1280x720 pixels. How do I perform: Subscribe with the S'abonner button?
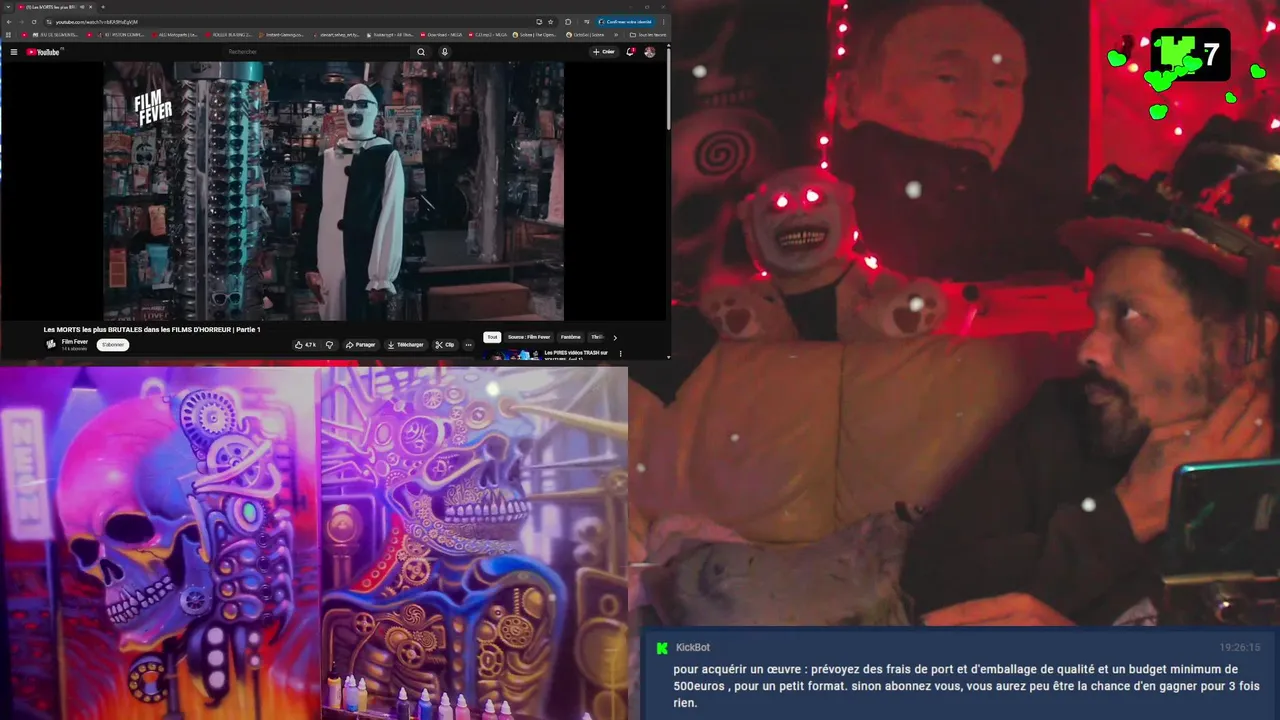point(113,345)
